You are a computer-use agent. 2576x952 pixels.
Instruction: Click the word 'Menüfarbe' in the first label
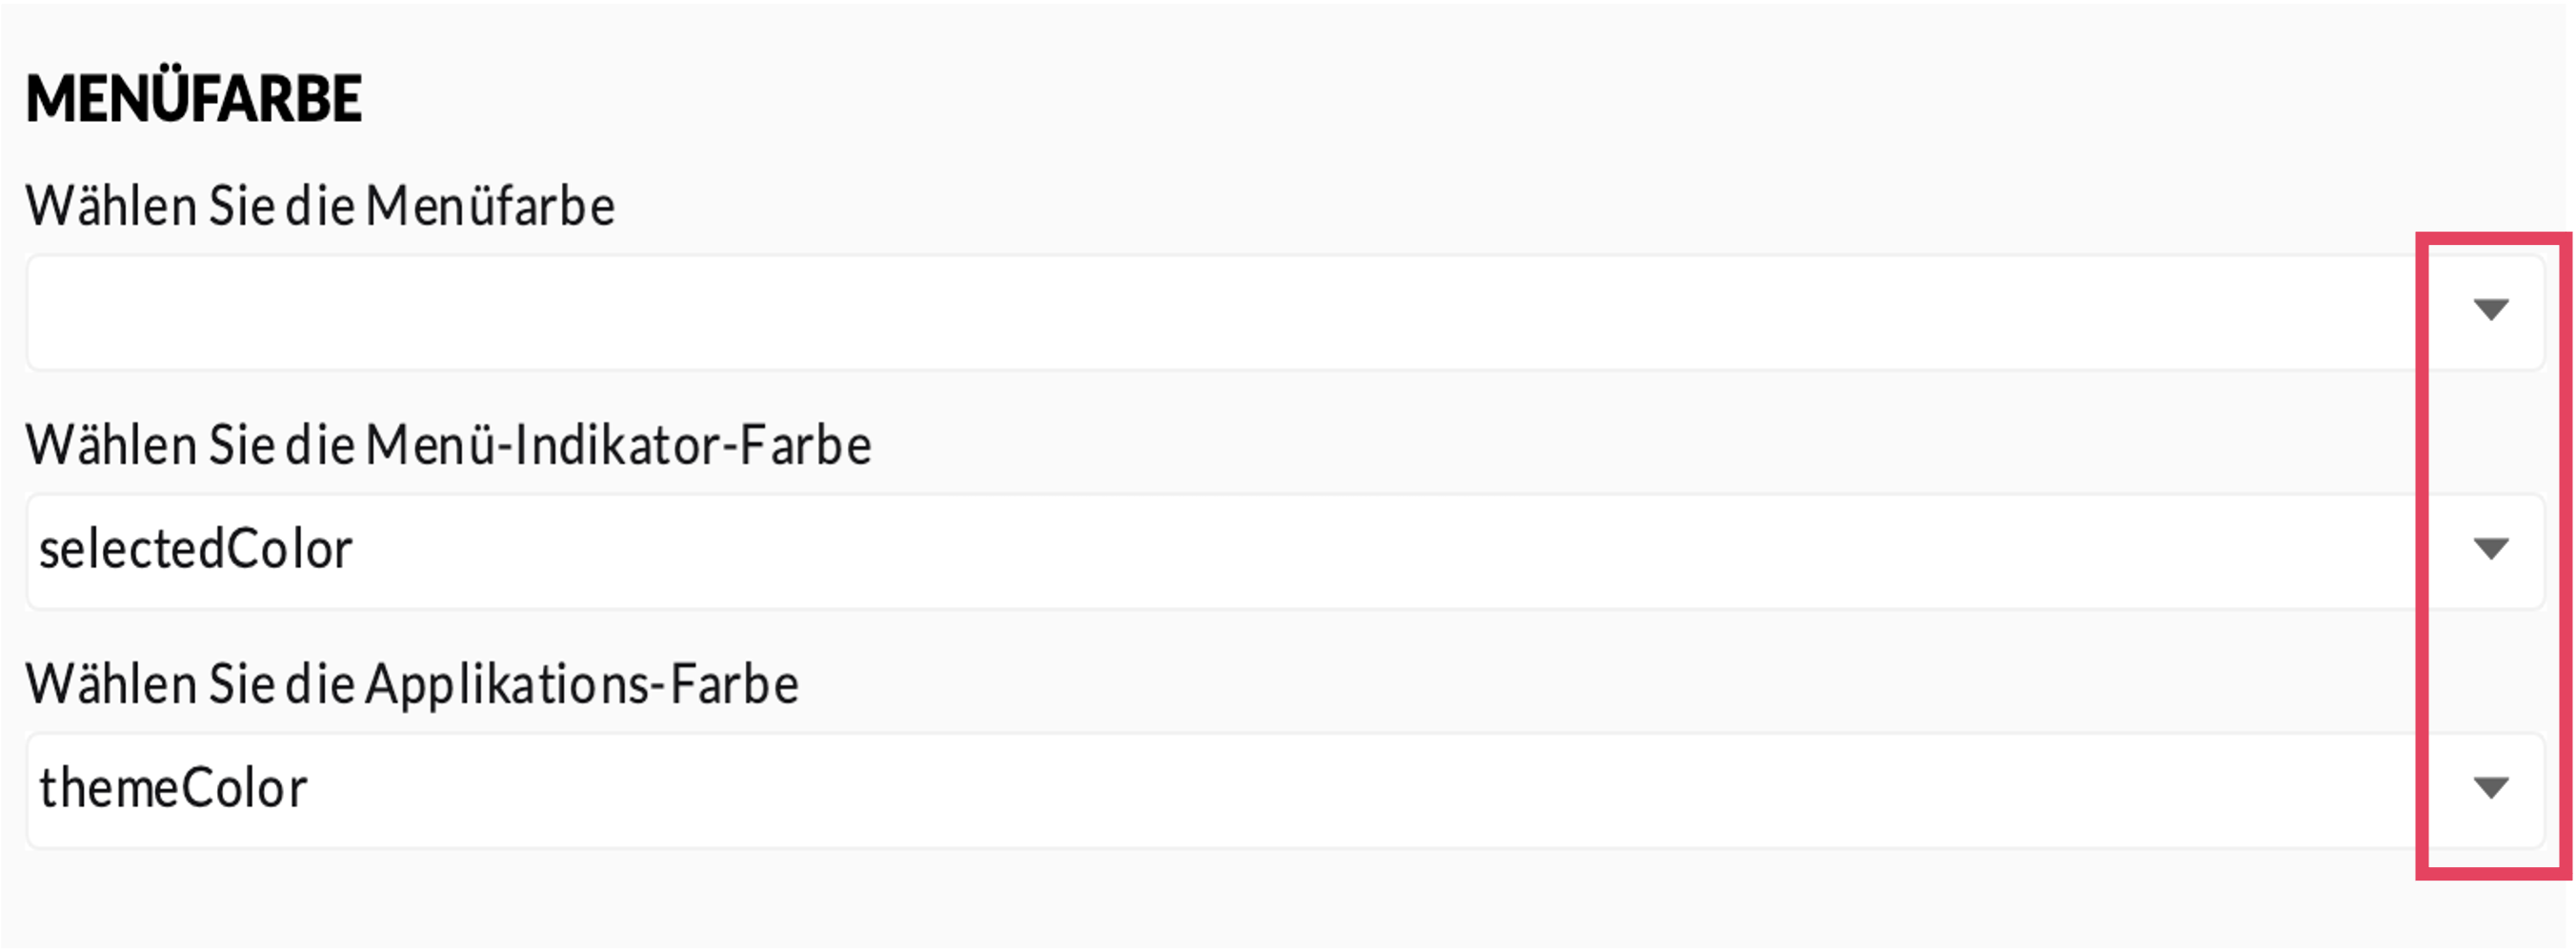[490, 207]
